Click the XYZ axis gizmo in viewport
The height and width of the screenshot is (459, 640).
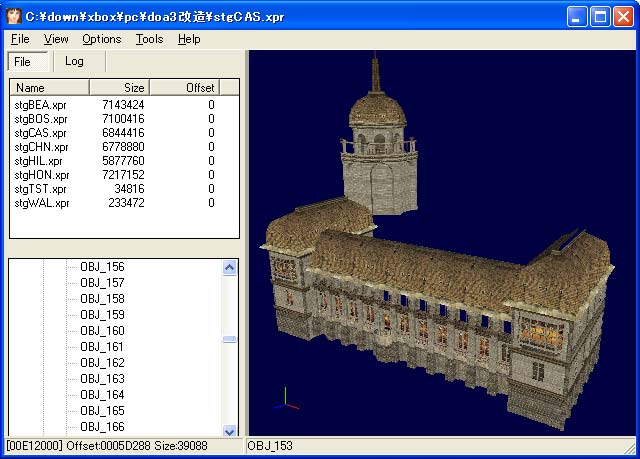(287, 399)
